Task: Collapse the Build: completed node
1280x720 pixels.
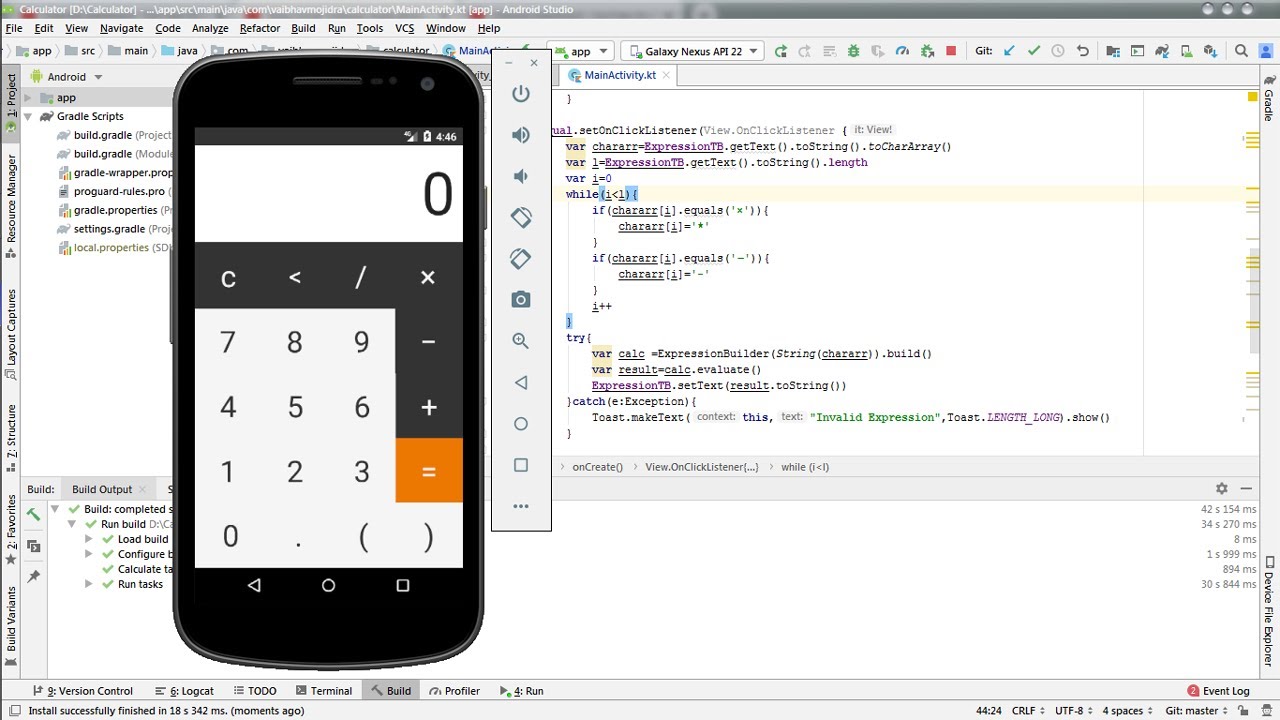Action: [x=57, y=509]
